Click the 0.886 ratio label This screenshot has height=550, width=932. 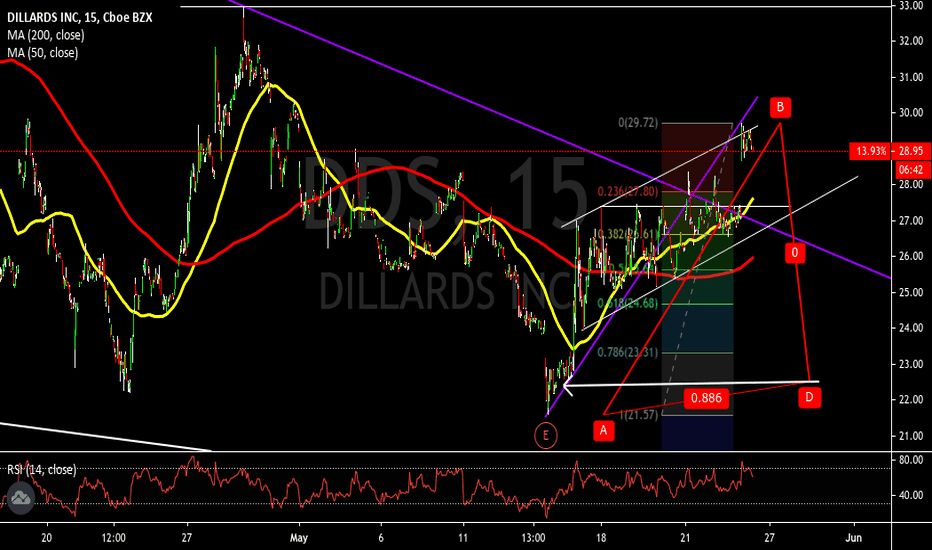coord(706,398)
